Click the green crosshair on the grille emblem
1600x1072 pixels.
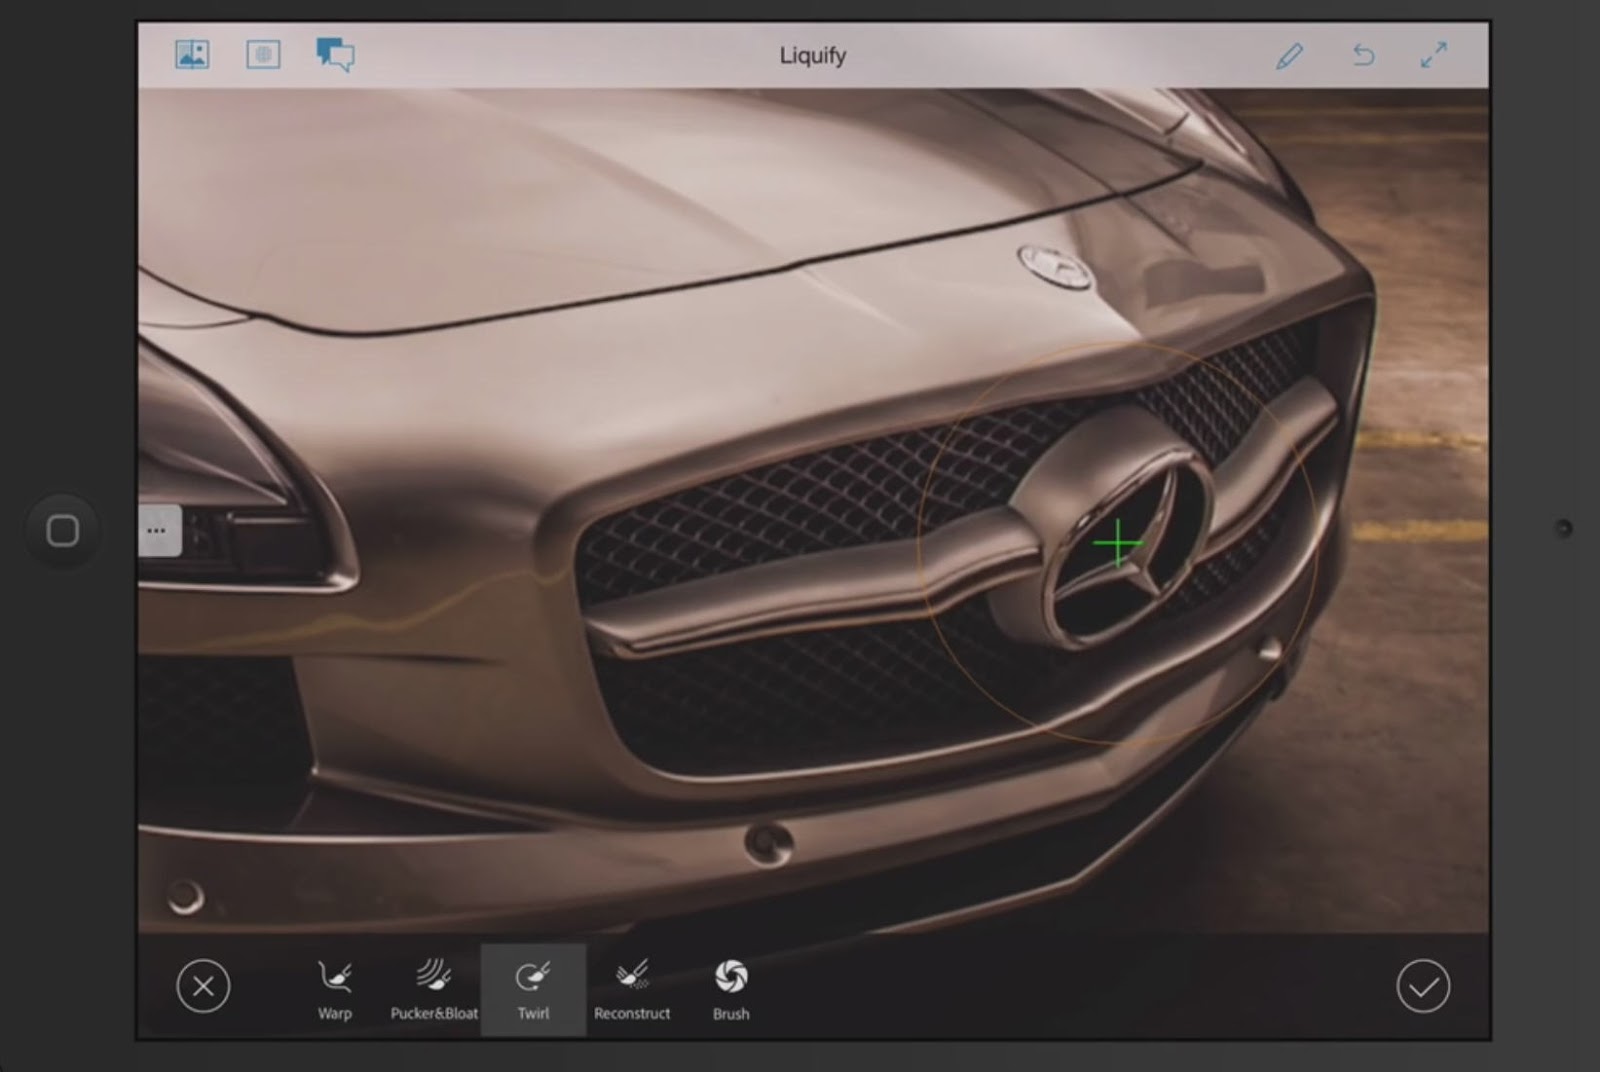[x=1118, y=544]
